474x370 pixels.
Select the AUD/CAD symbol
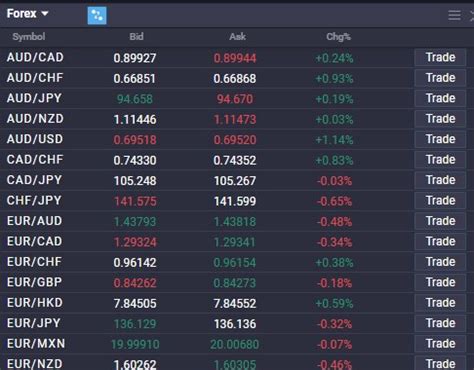[x=35, y=58]
